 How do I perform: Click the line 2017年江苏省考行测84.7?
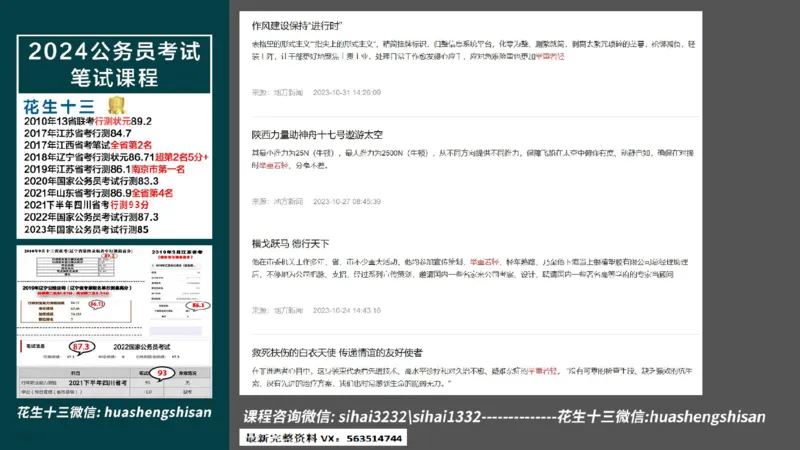pyautogui.click(x=78, y=133)
